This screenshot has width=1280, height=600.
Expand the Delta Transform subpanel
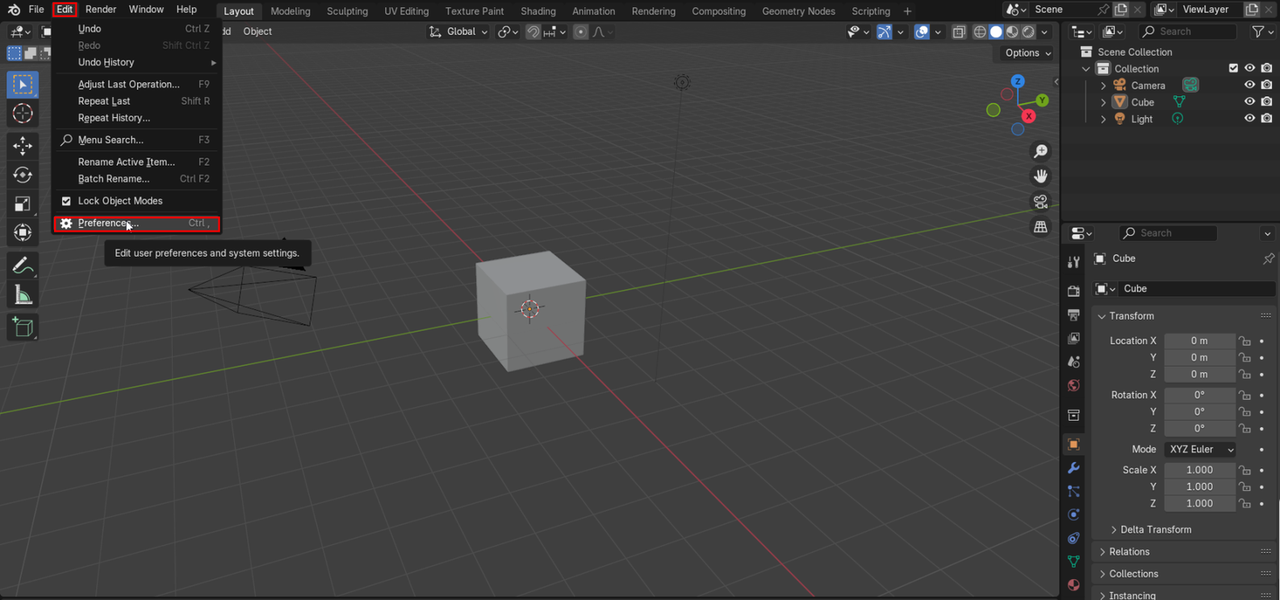1114,530
